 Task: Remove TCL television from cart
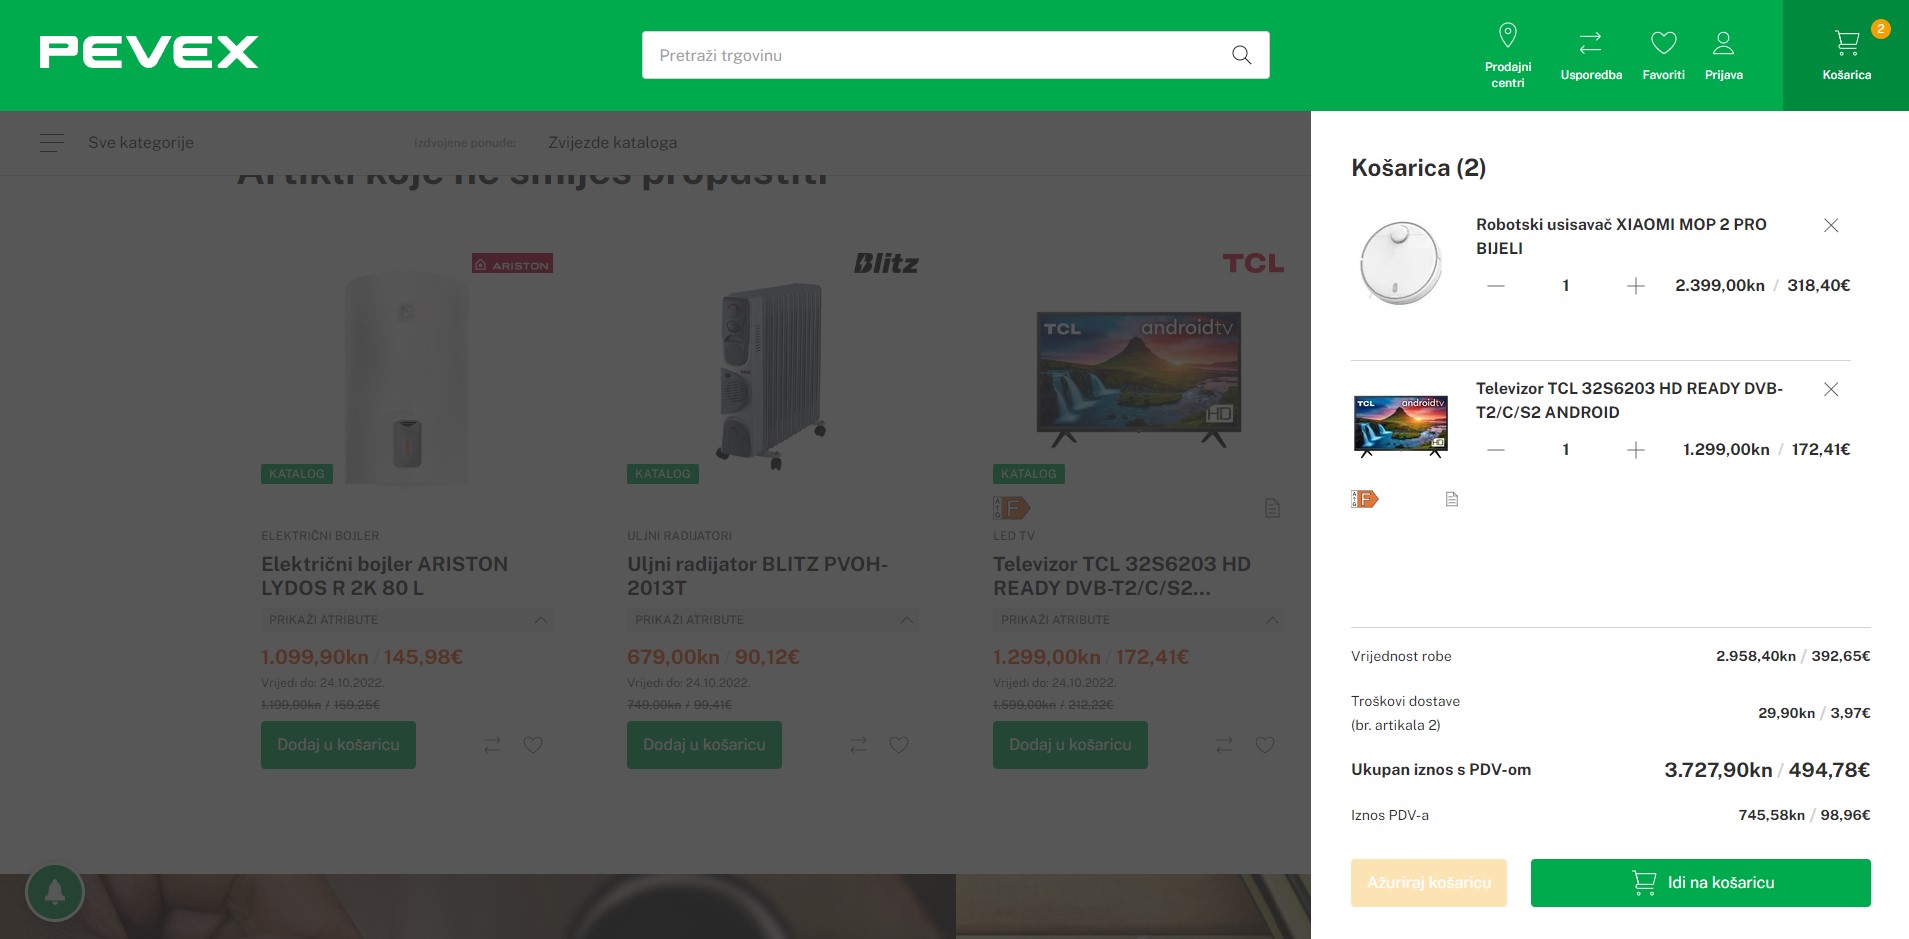[x=1831, y=389]
